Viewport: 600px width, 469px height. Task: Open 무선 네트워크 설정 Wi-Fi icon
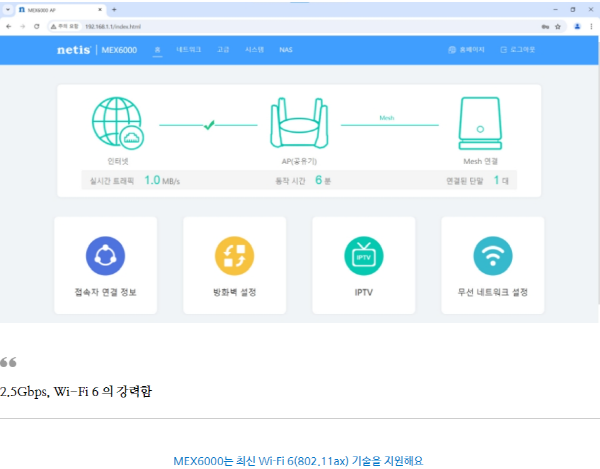click(x=493, y=256)
